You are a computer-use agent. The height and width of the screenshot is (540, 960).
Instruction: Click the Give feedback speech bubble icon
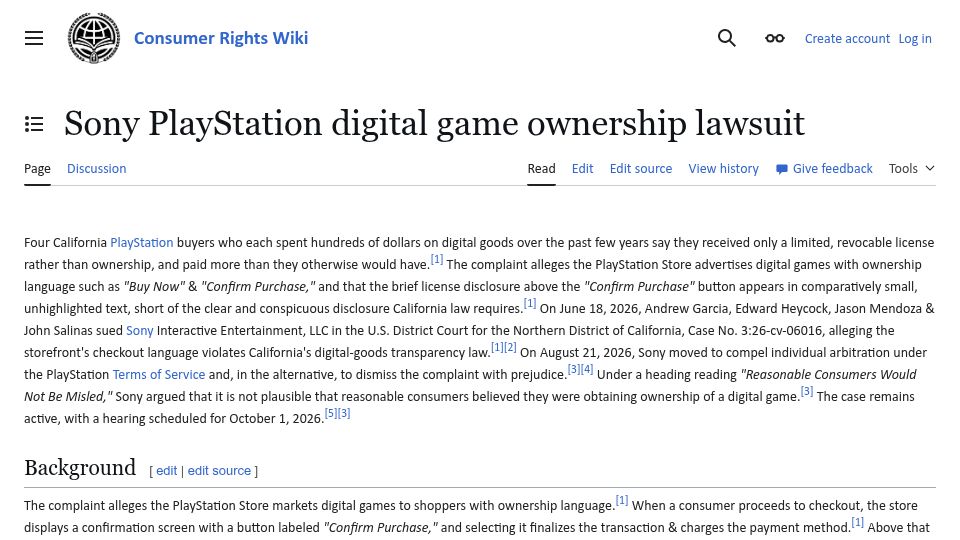[781, 169]
